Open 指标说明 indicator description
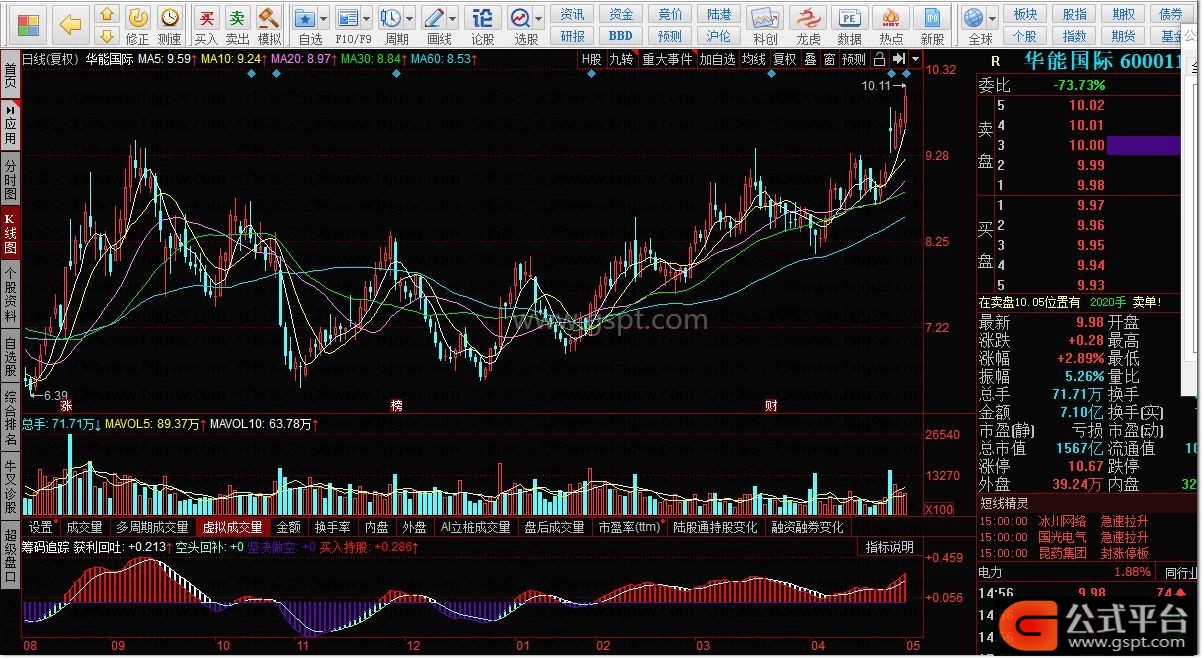Viewport: 1204px width, 659px height. pyautogui.click(x=889, y=547)
